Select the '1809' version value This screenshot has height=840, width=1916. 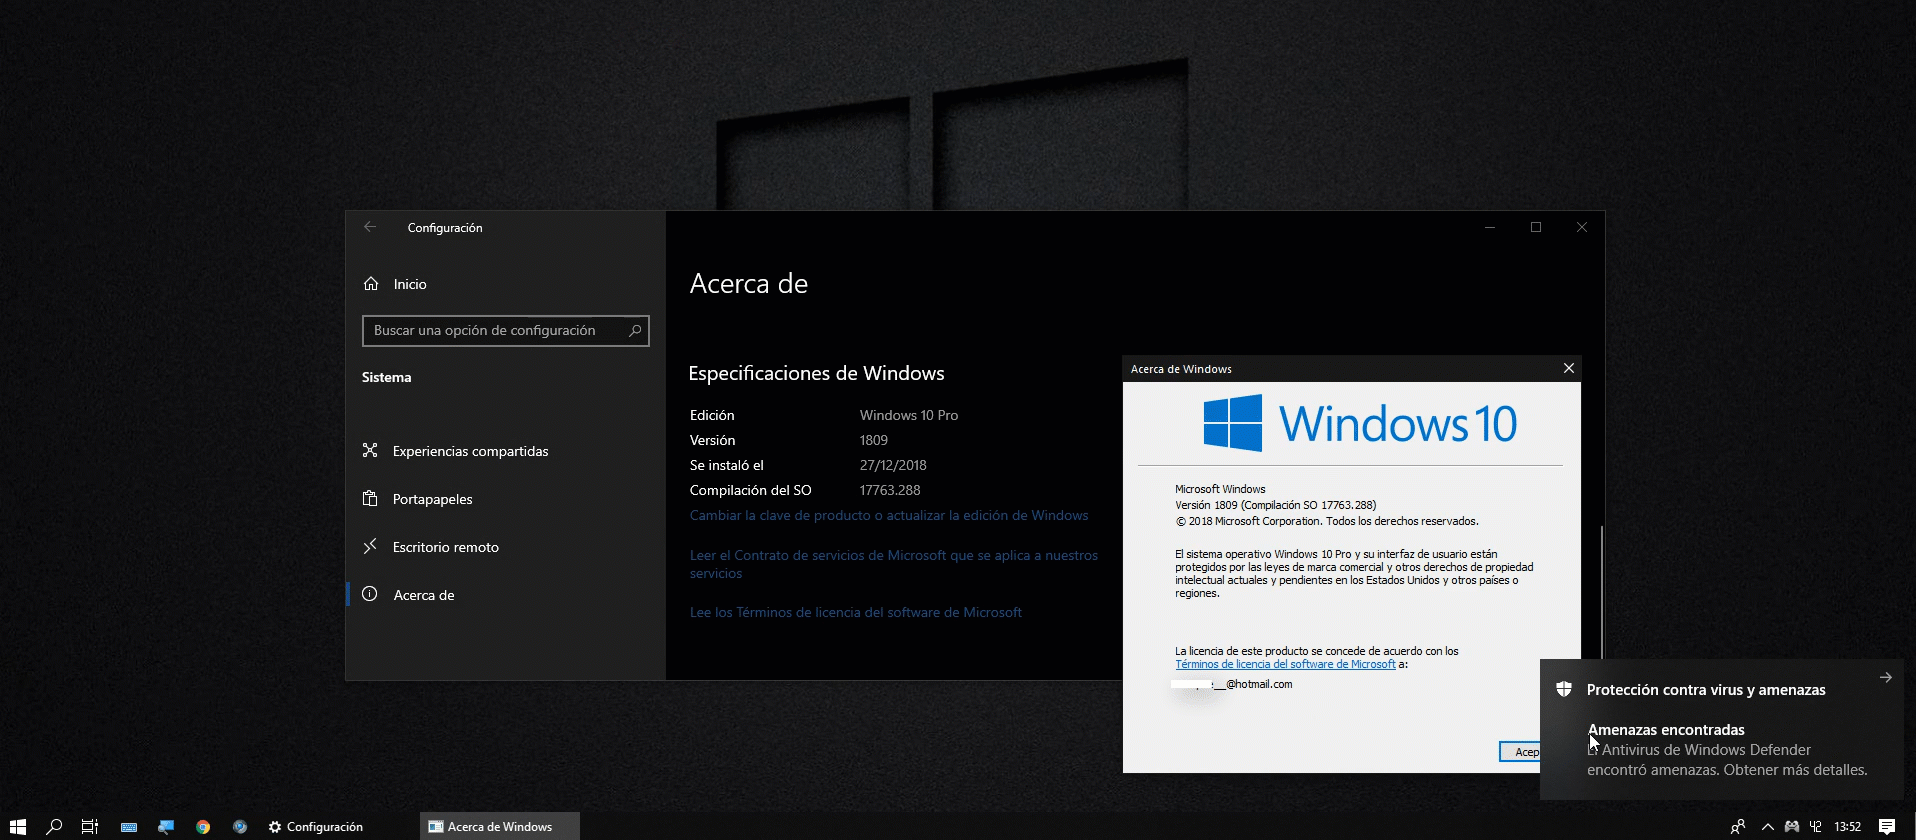tap(874, 440)
